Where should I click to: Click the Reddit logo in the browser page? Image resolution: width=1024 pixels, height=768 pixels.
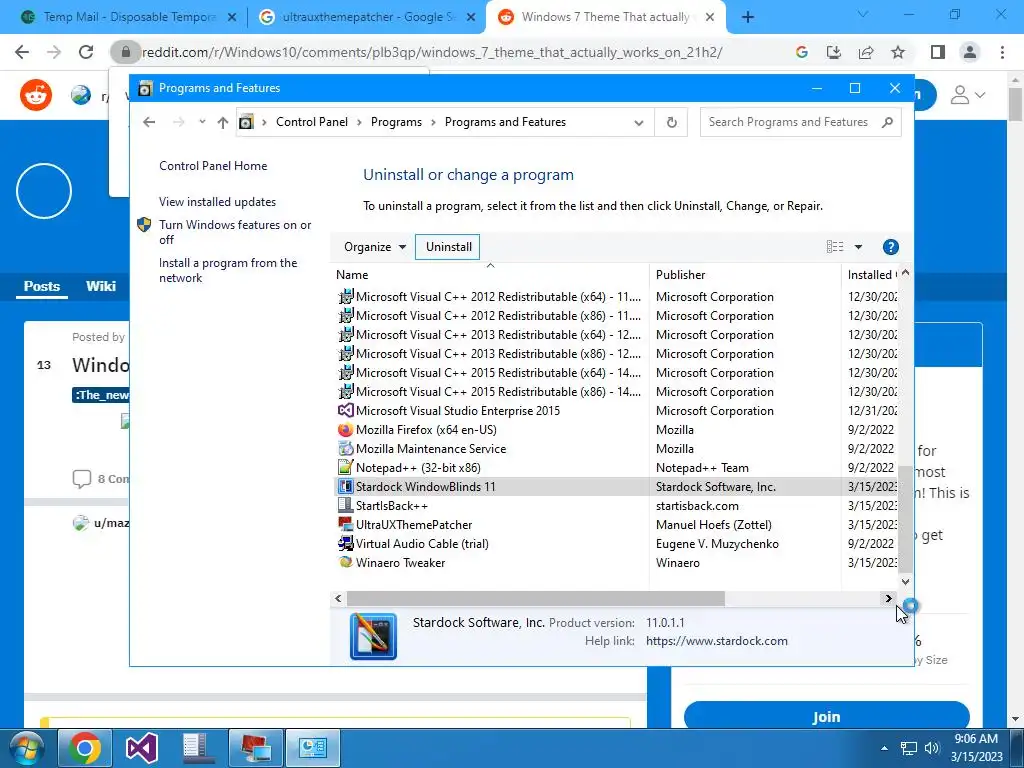coord(36,95)
